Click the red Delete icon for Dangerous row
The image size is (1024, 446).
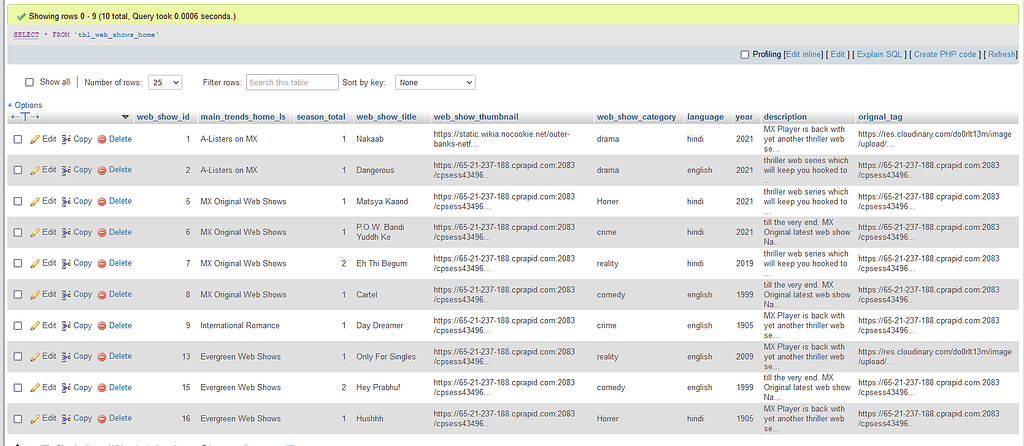(102, 170)
